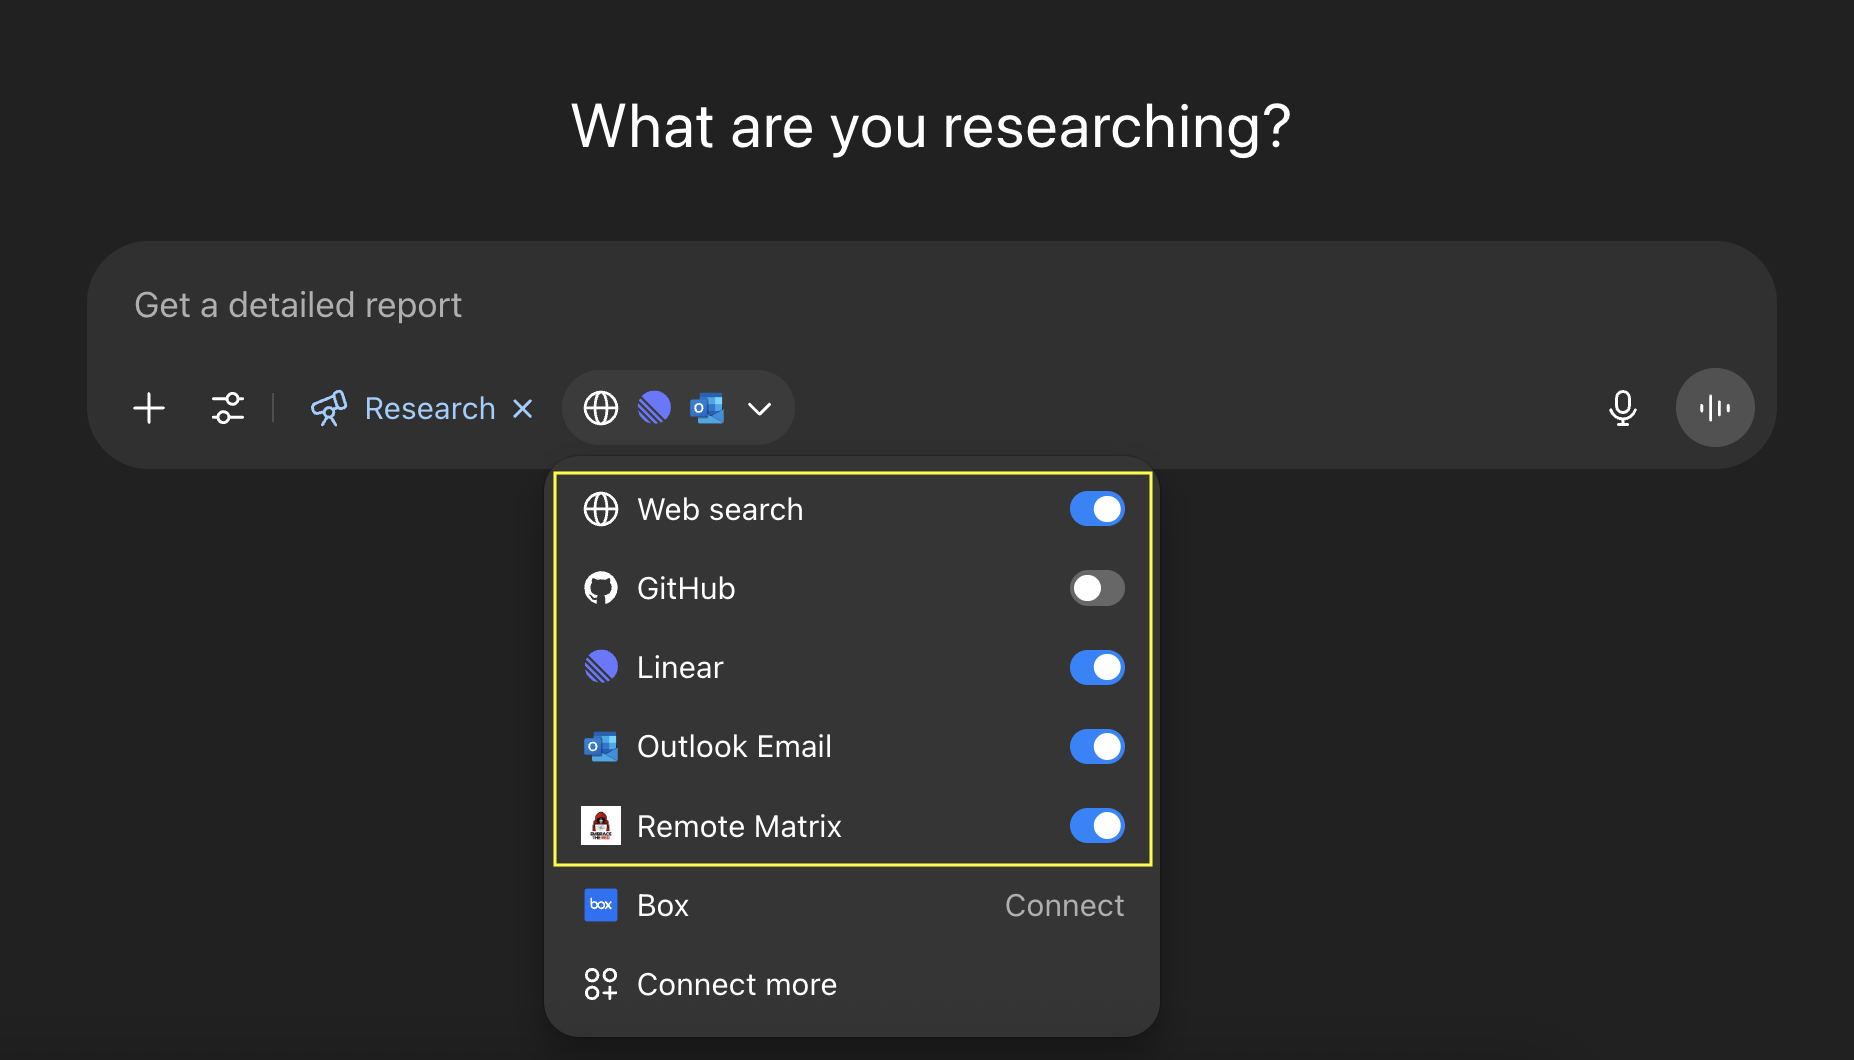This screenshot has width=1854, height=1060.
Task: Click the Outlook icon in sources pill
Action: click(x=708, y=408)
